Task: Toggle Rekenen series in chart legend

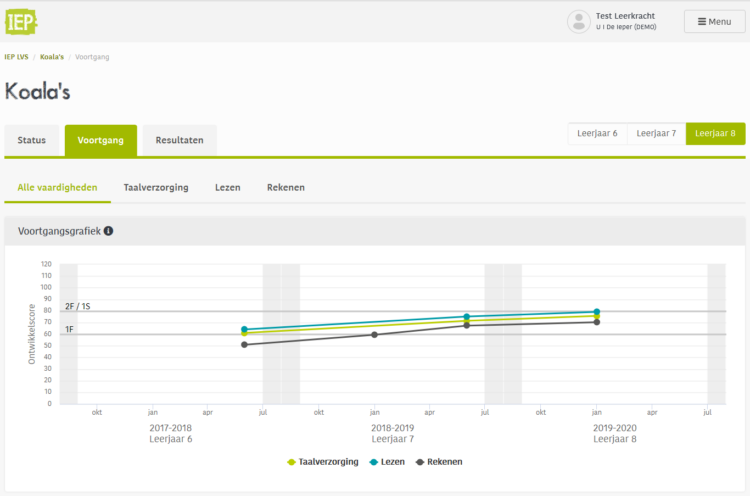Action: 438,462
